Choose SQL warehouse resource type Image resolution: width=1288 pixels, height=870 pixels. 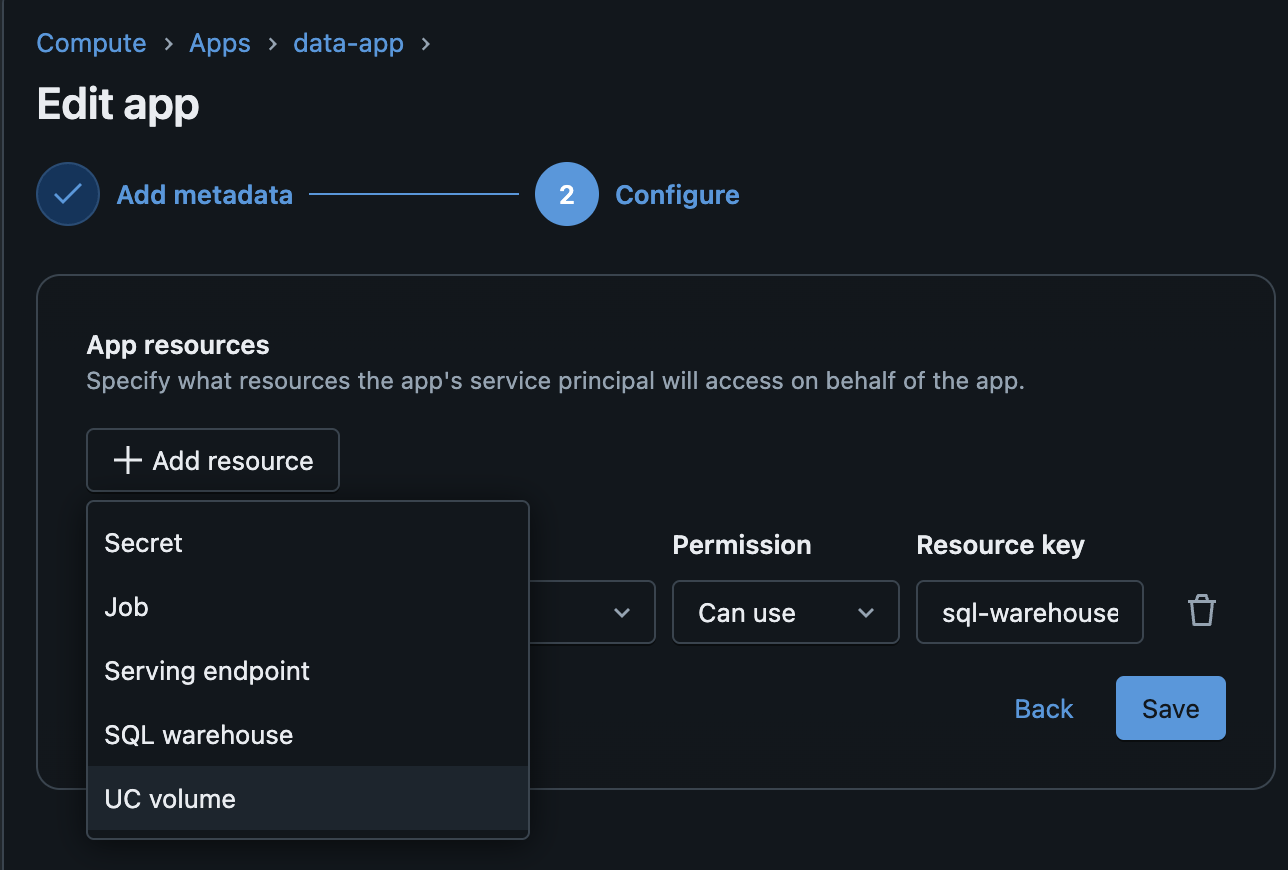(x=198, y=734)
